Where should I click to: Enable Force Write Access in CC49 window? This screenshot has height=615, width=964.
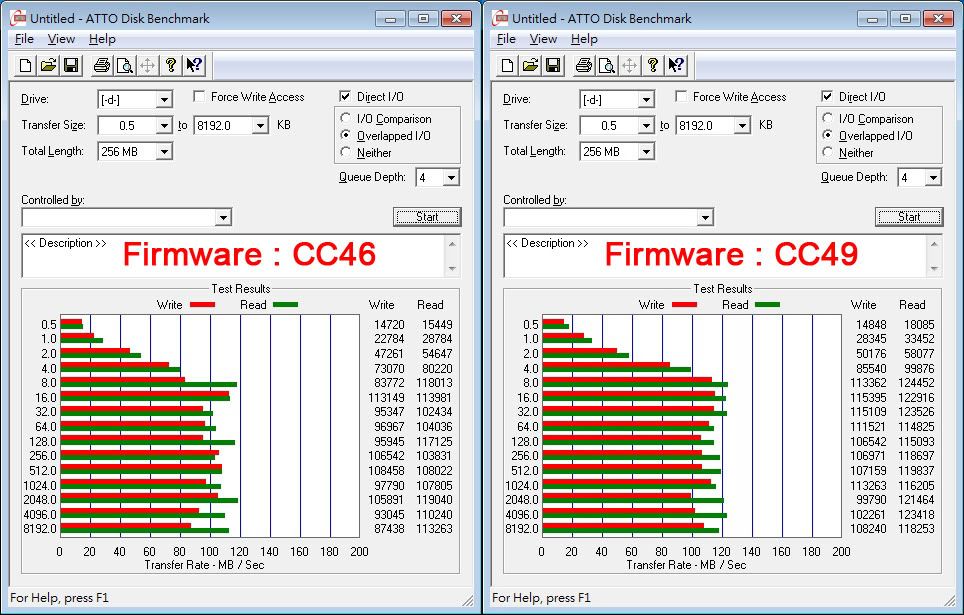pyautogui.click(x=681, y=97)
